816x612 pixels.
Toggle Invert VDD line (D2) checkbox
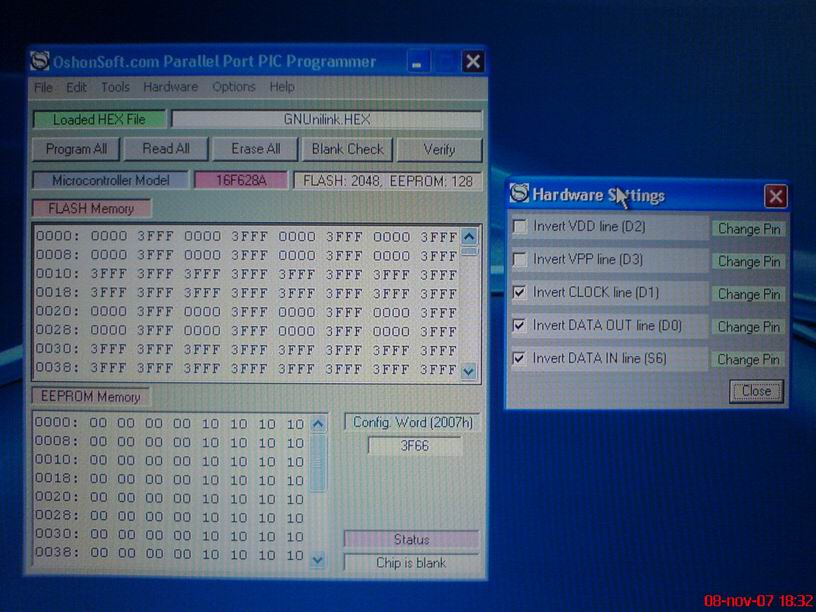click(520, 227)
